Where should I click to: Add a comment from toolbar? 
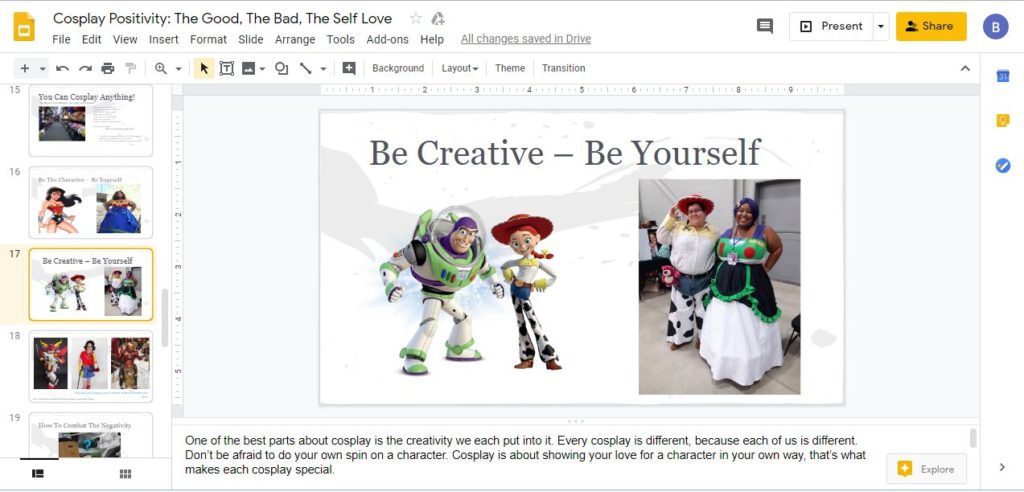coord(349,68)
